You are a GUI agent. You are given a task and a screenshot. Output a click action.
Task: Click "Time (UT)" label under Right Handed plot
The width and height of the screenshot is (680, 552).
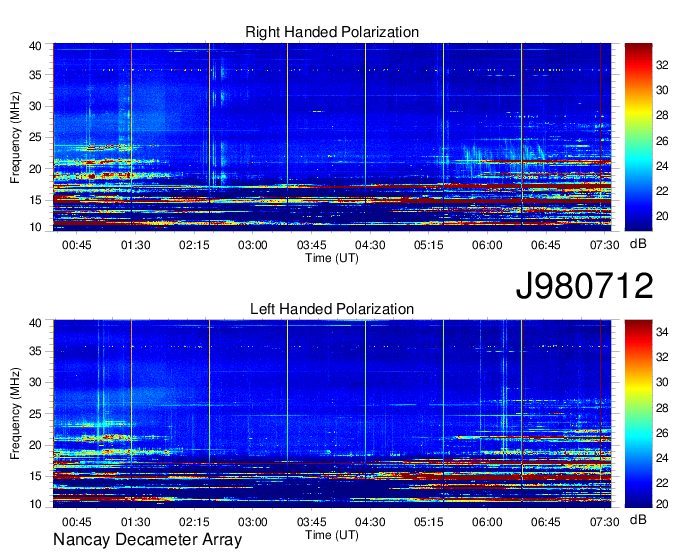pos(332,258)
